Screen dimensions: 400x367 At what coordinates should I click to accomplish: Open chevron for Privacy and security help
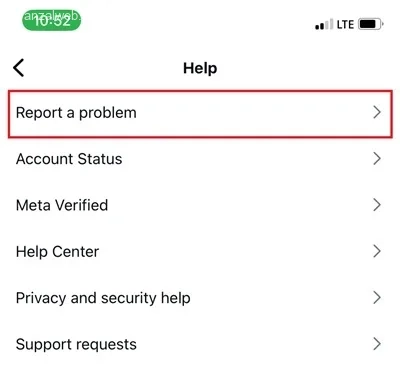click(377, 297)
